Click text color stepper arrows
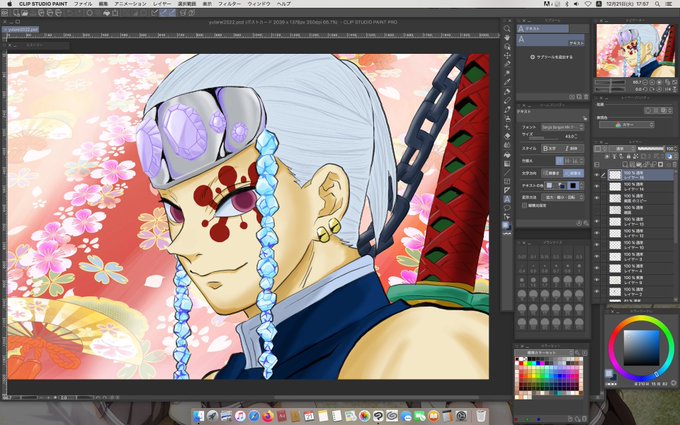680x425 pixels. pos(582,186)
